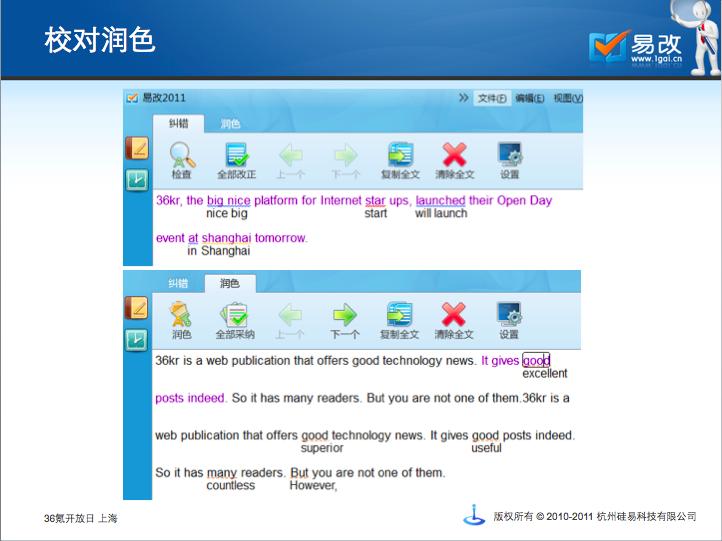The width and height of the screenshot is (722, 541).
Task: Click the notebook sidebar icon in lower panel
Action: pos(137,308)
